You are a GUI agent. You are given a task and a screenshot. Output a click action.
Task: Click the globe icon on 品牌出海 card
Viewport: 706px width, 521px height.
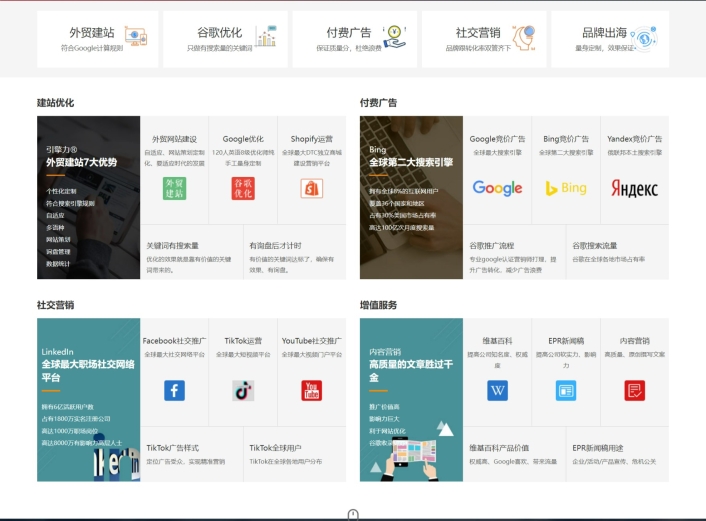(645, 38)
